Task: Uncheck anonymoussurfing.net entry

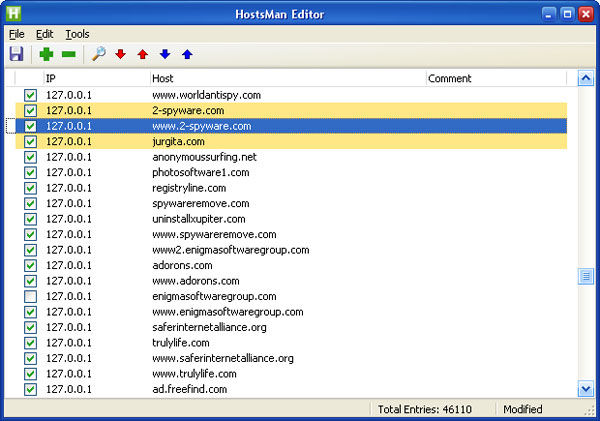Action: pyautogui.click(x=30, y=157)
